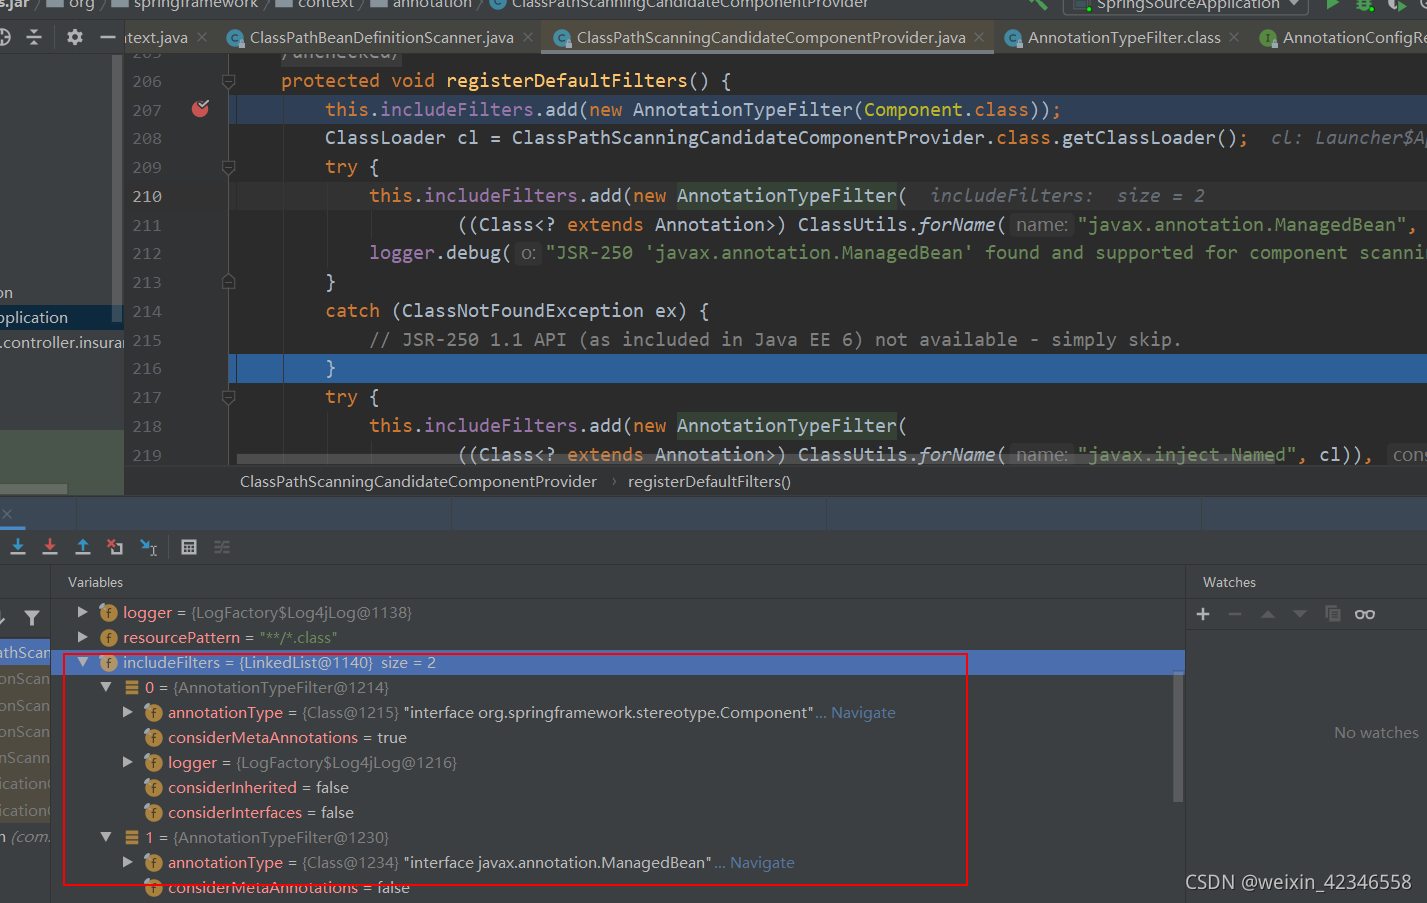The image size is (1427, 903).
Task: Fold code block at line 206 gutter
Action: click(228, 81)
